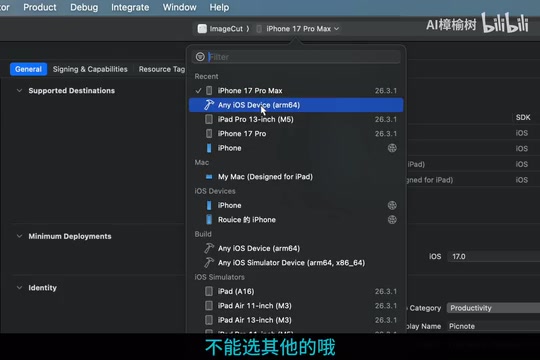Viewport: 540px width, 360px height.
Task: Collapse the Supported Destinations section
Action: (x=20, y=91)
